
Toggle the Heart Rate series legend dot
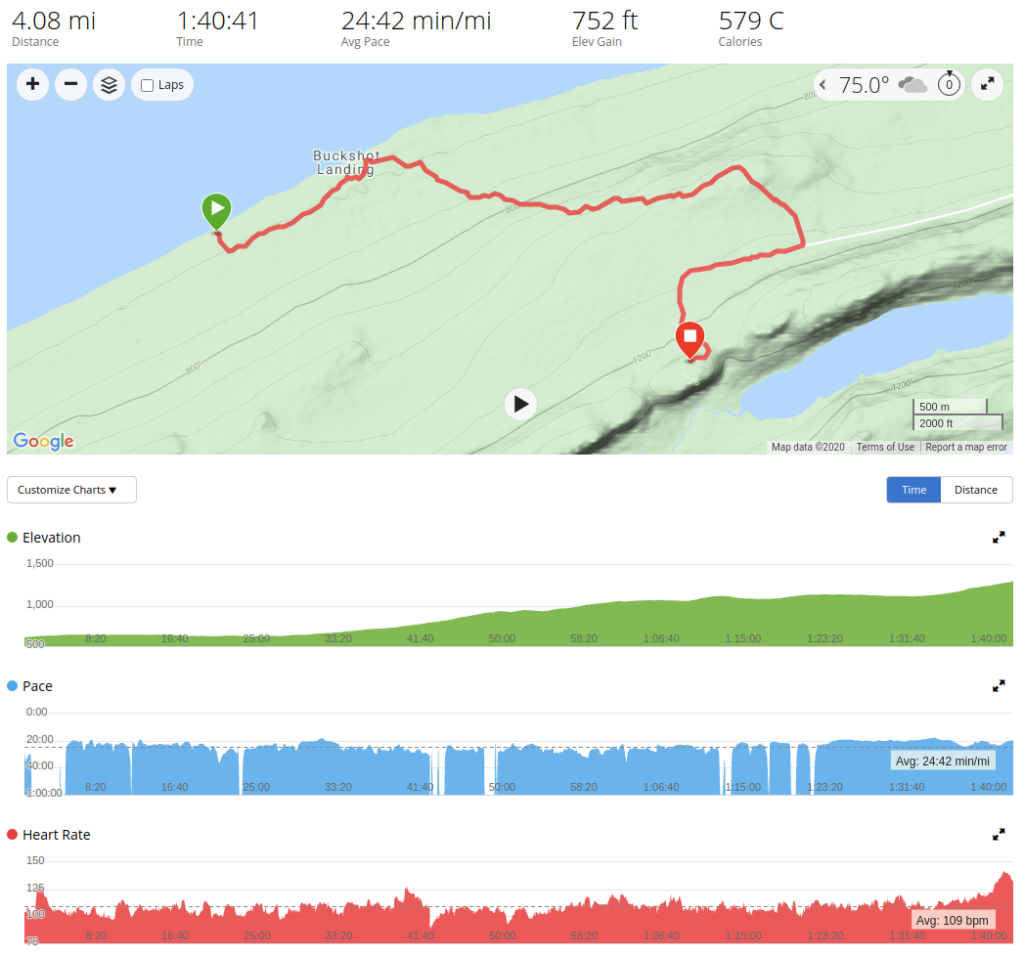tap(12, 834)
